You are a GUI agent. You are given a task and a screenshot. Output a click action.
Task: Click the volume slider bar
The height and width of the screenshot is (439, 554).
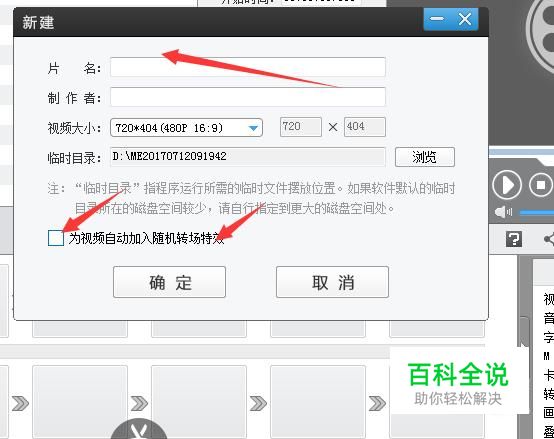[536, 213]
